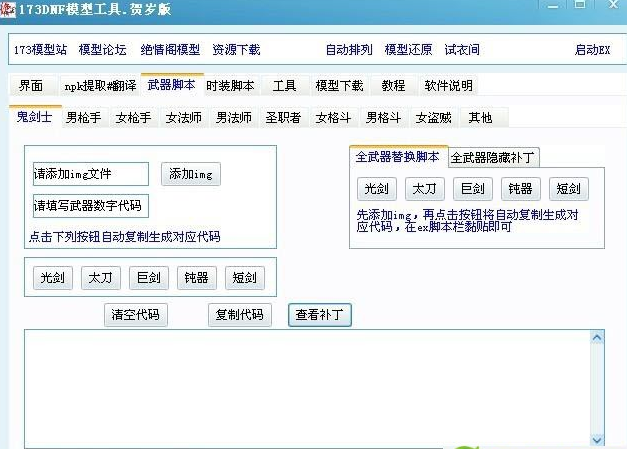
Task: Launch 启动EX from the top bar
Action: tap(592, 50)
